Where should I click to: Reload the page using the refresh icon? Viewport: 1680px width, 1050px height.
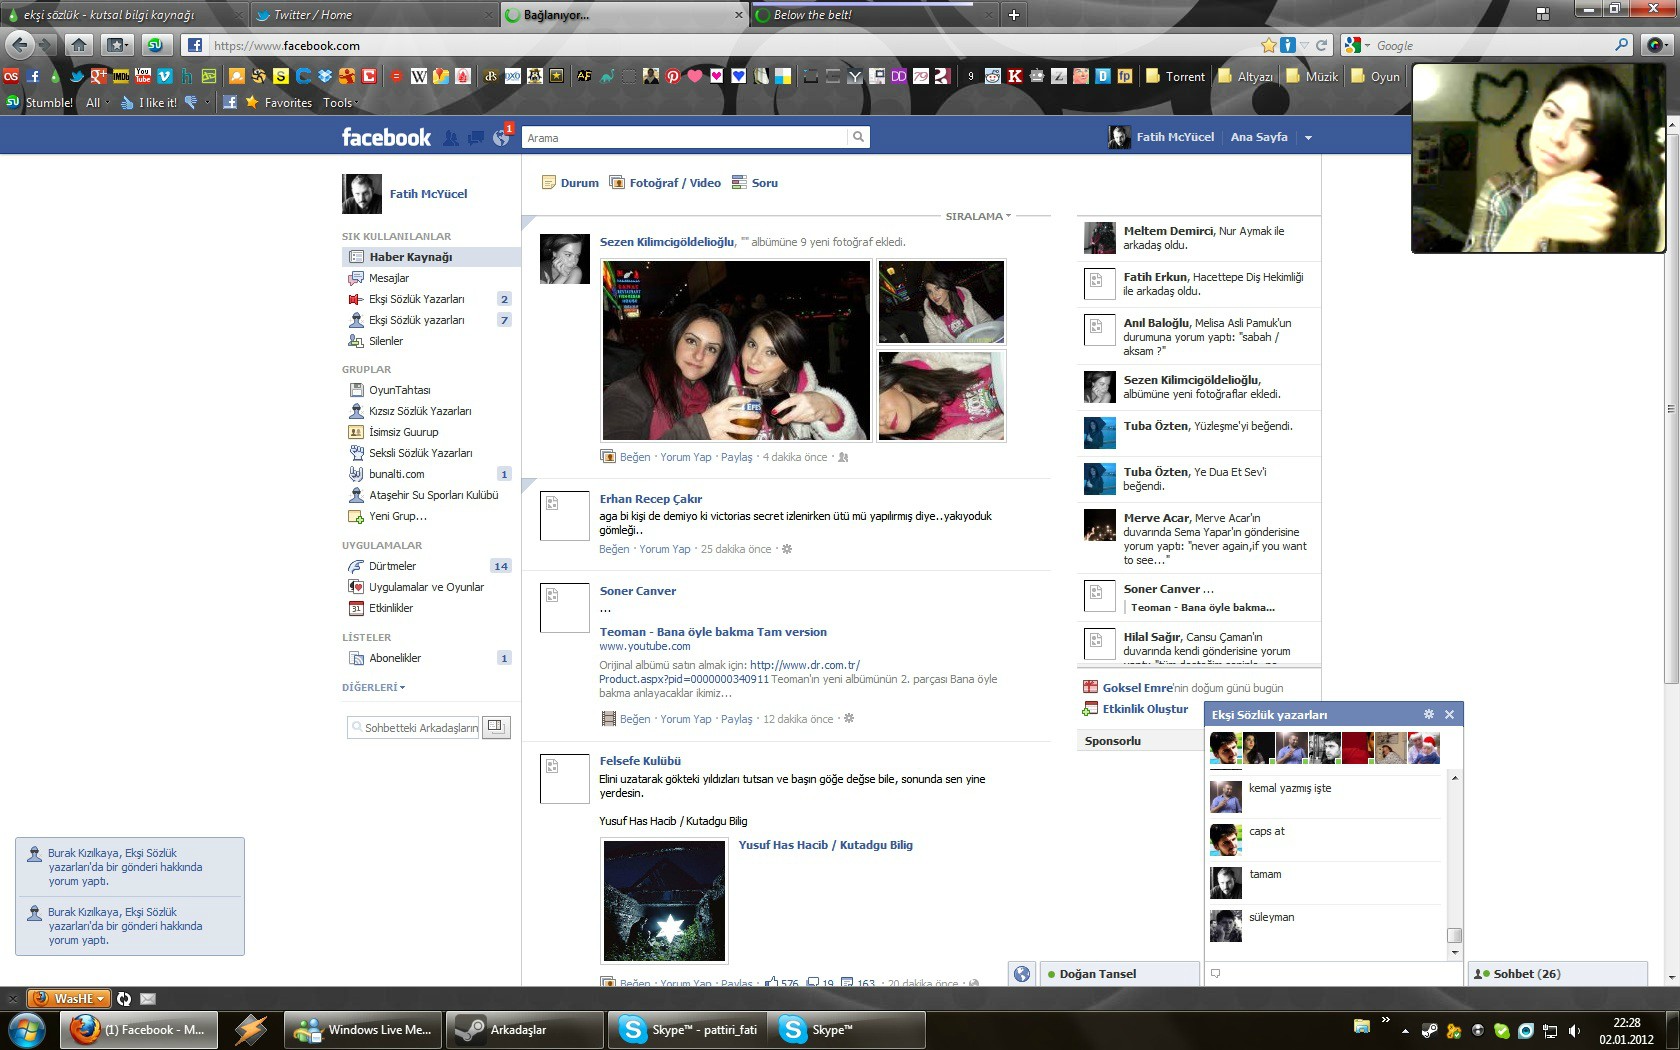[1321, 45]
